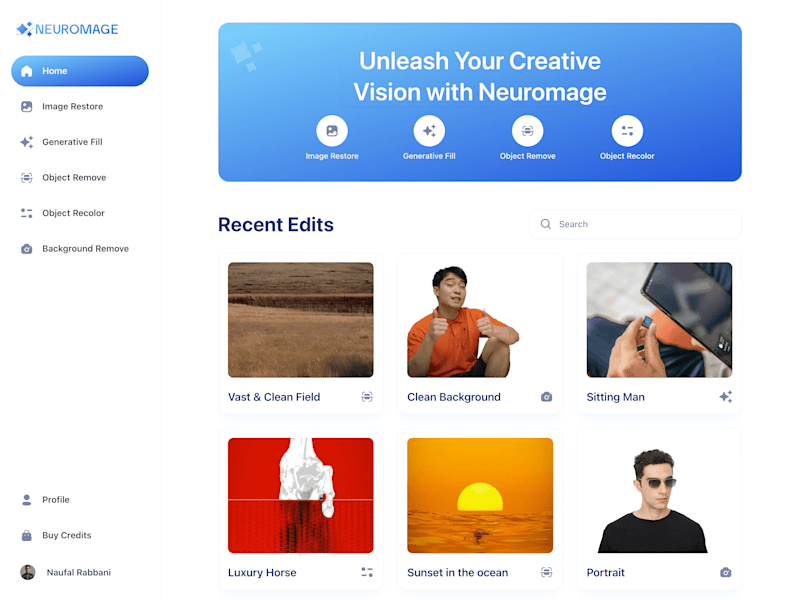The image size is (800, 600).
Task: Click the Generative Fill sparkle sidebar icon
Action: pos(27,142)
